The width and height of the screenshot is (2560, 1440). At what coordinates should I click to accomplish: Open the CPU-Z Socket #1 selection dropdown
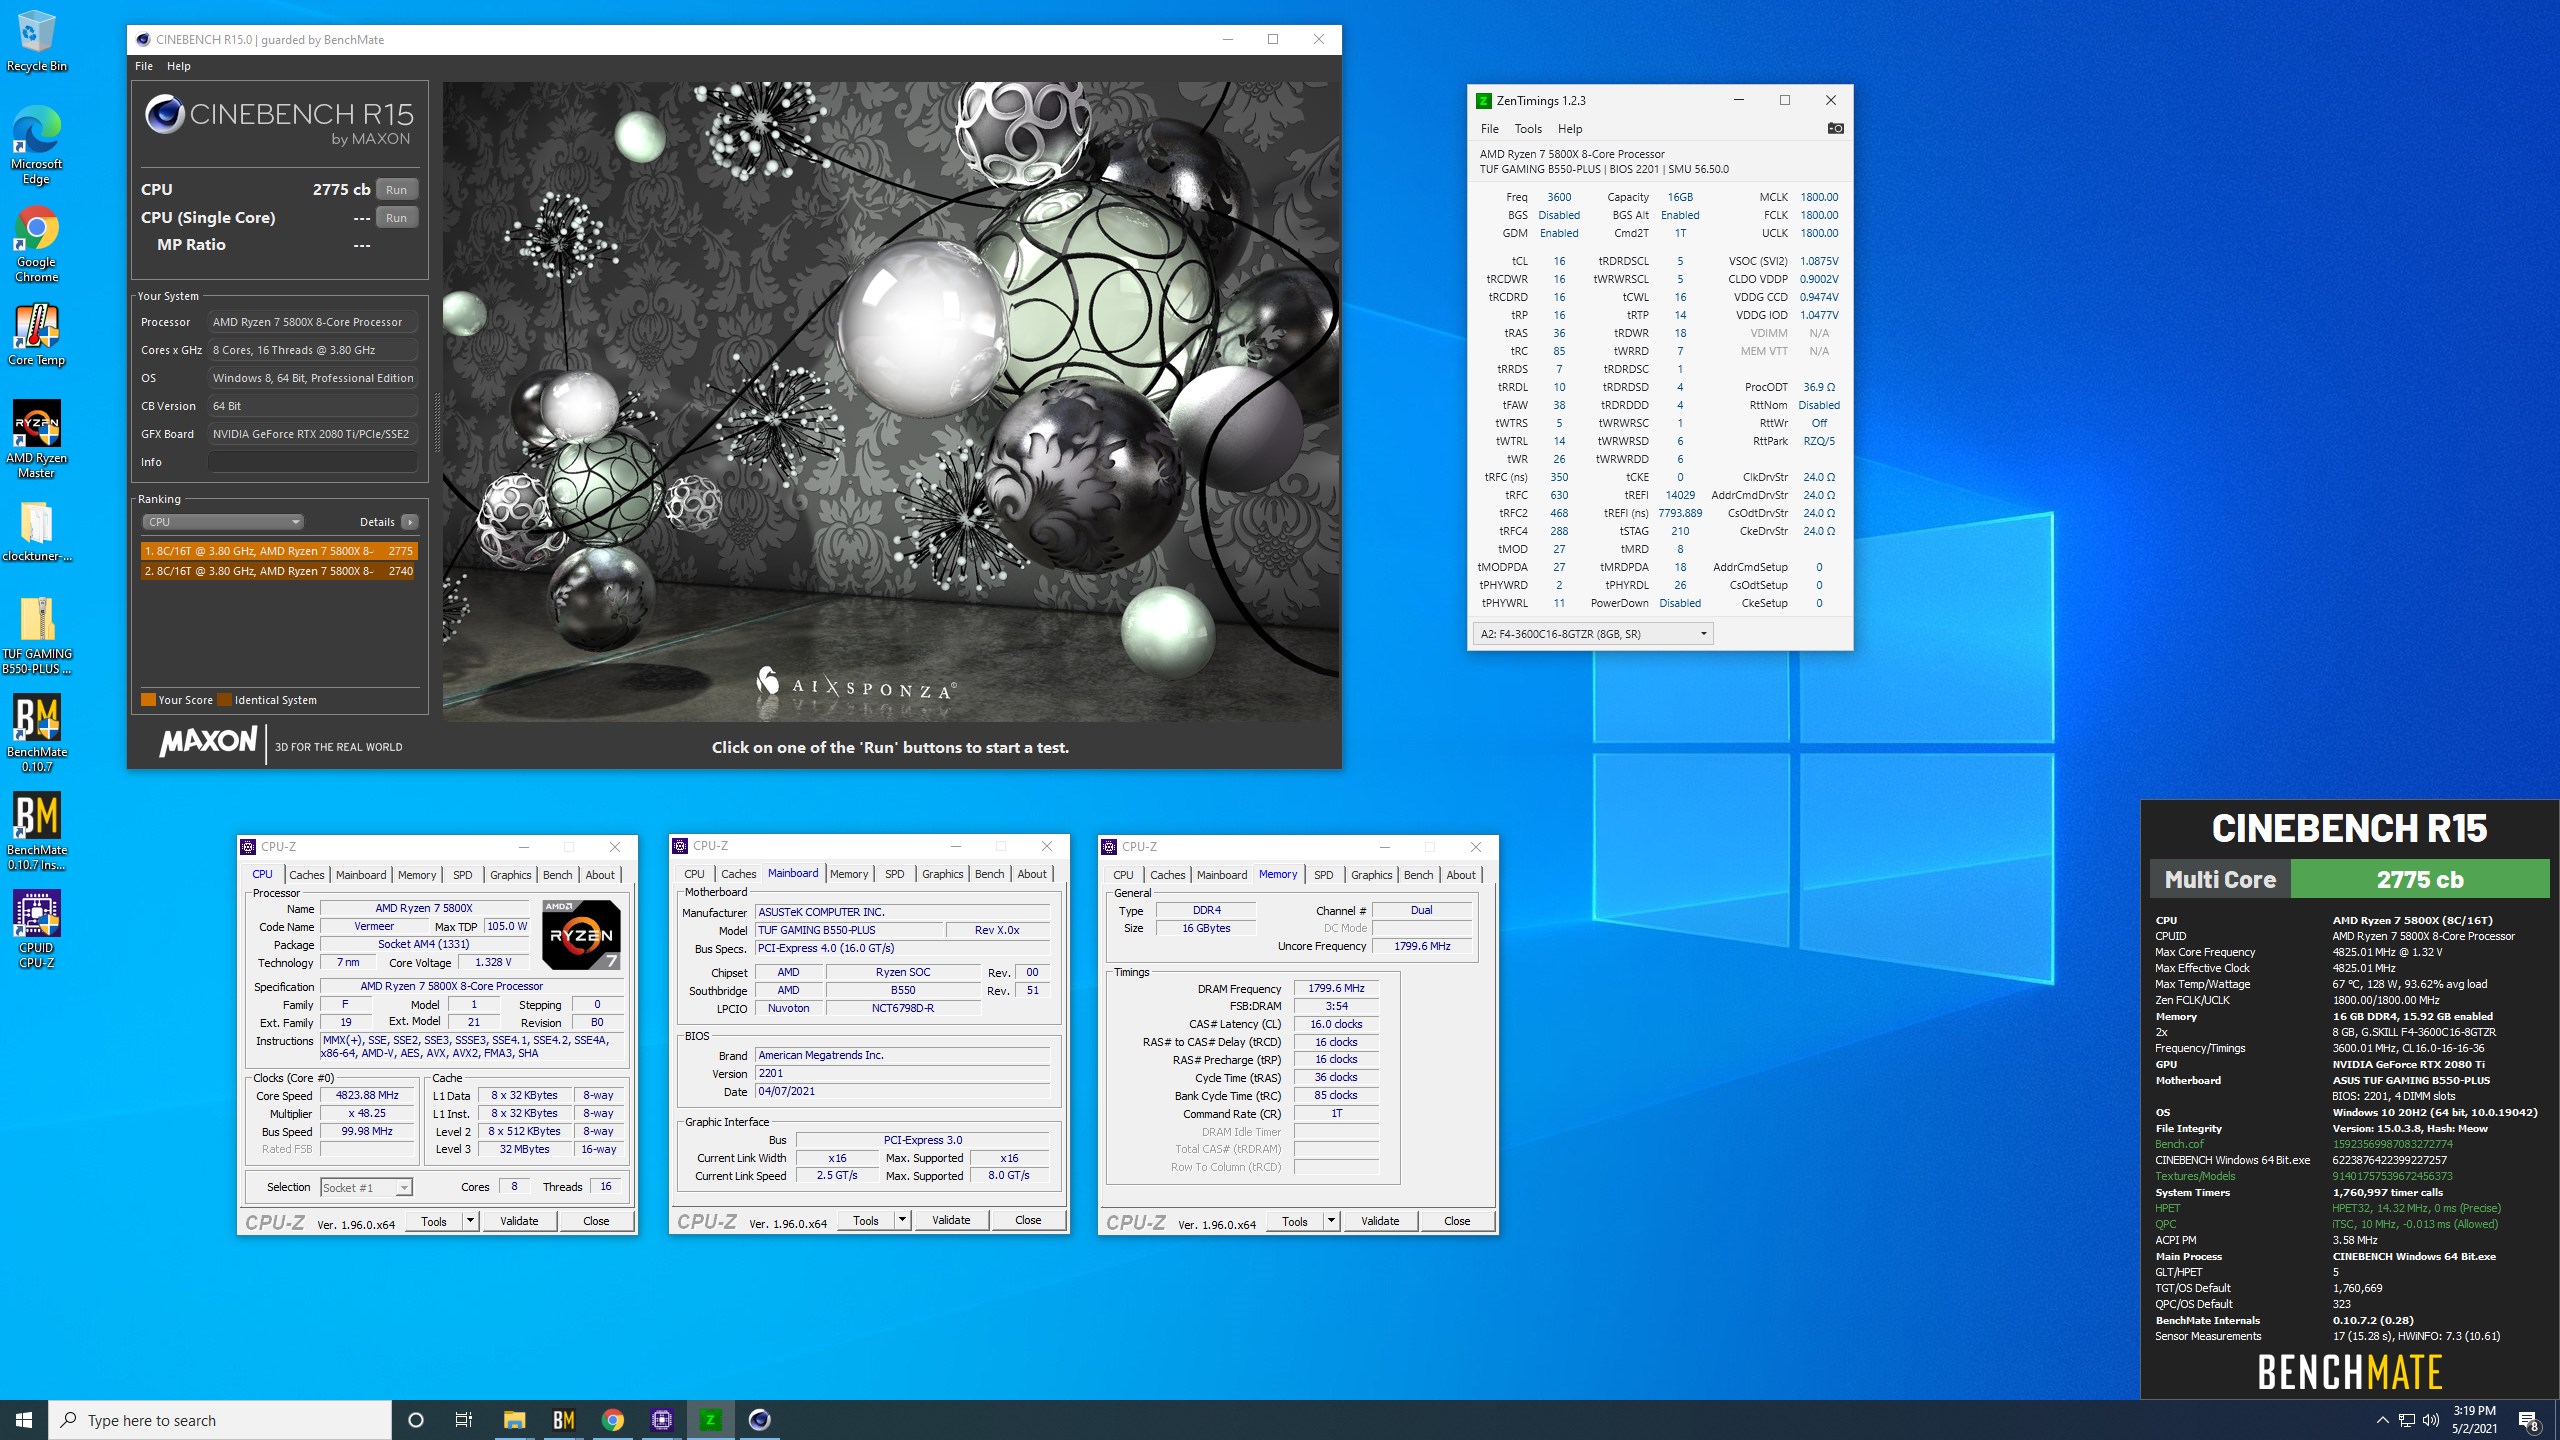click(x=366, y=1187)
